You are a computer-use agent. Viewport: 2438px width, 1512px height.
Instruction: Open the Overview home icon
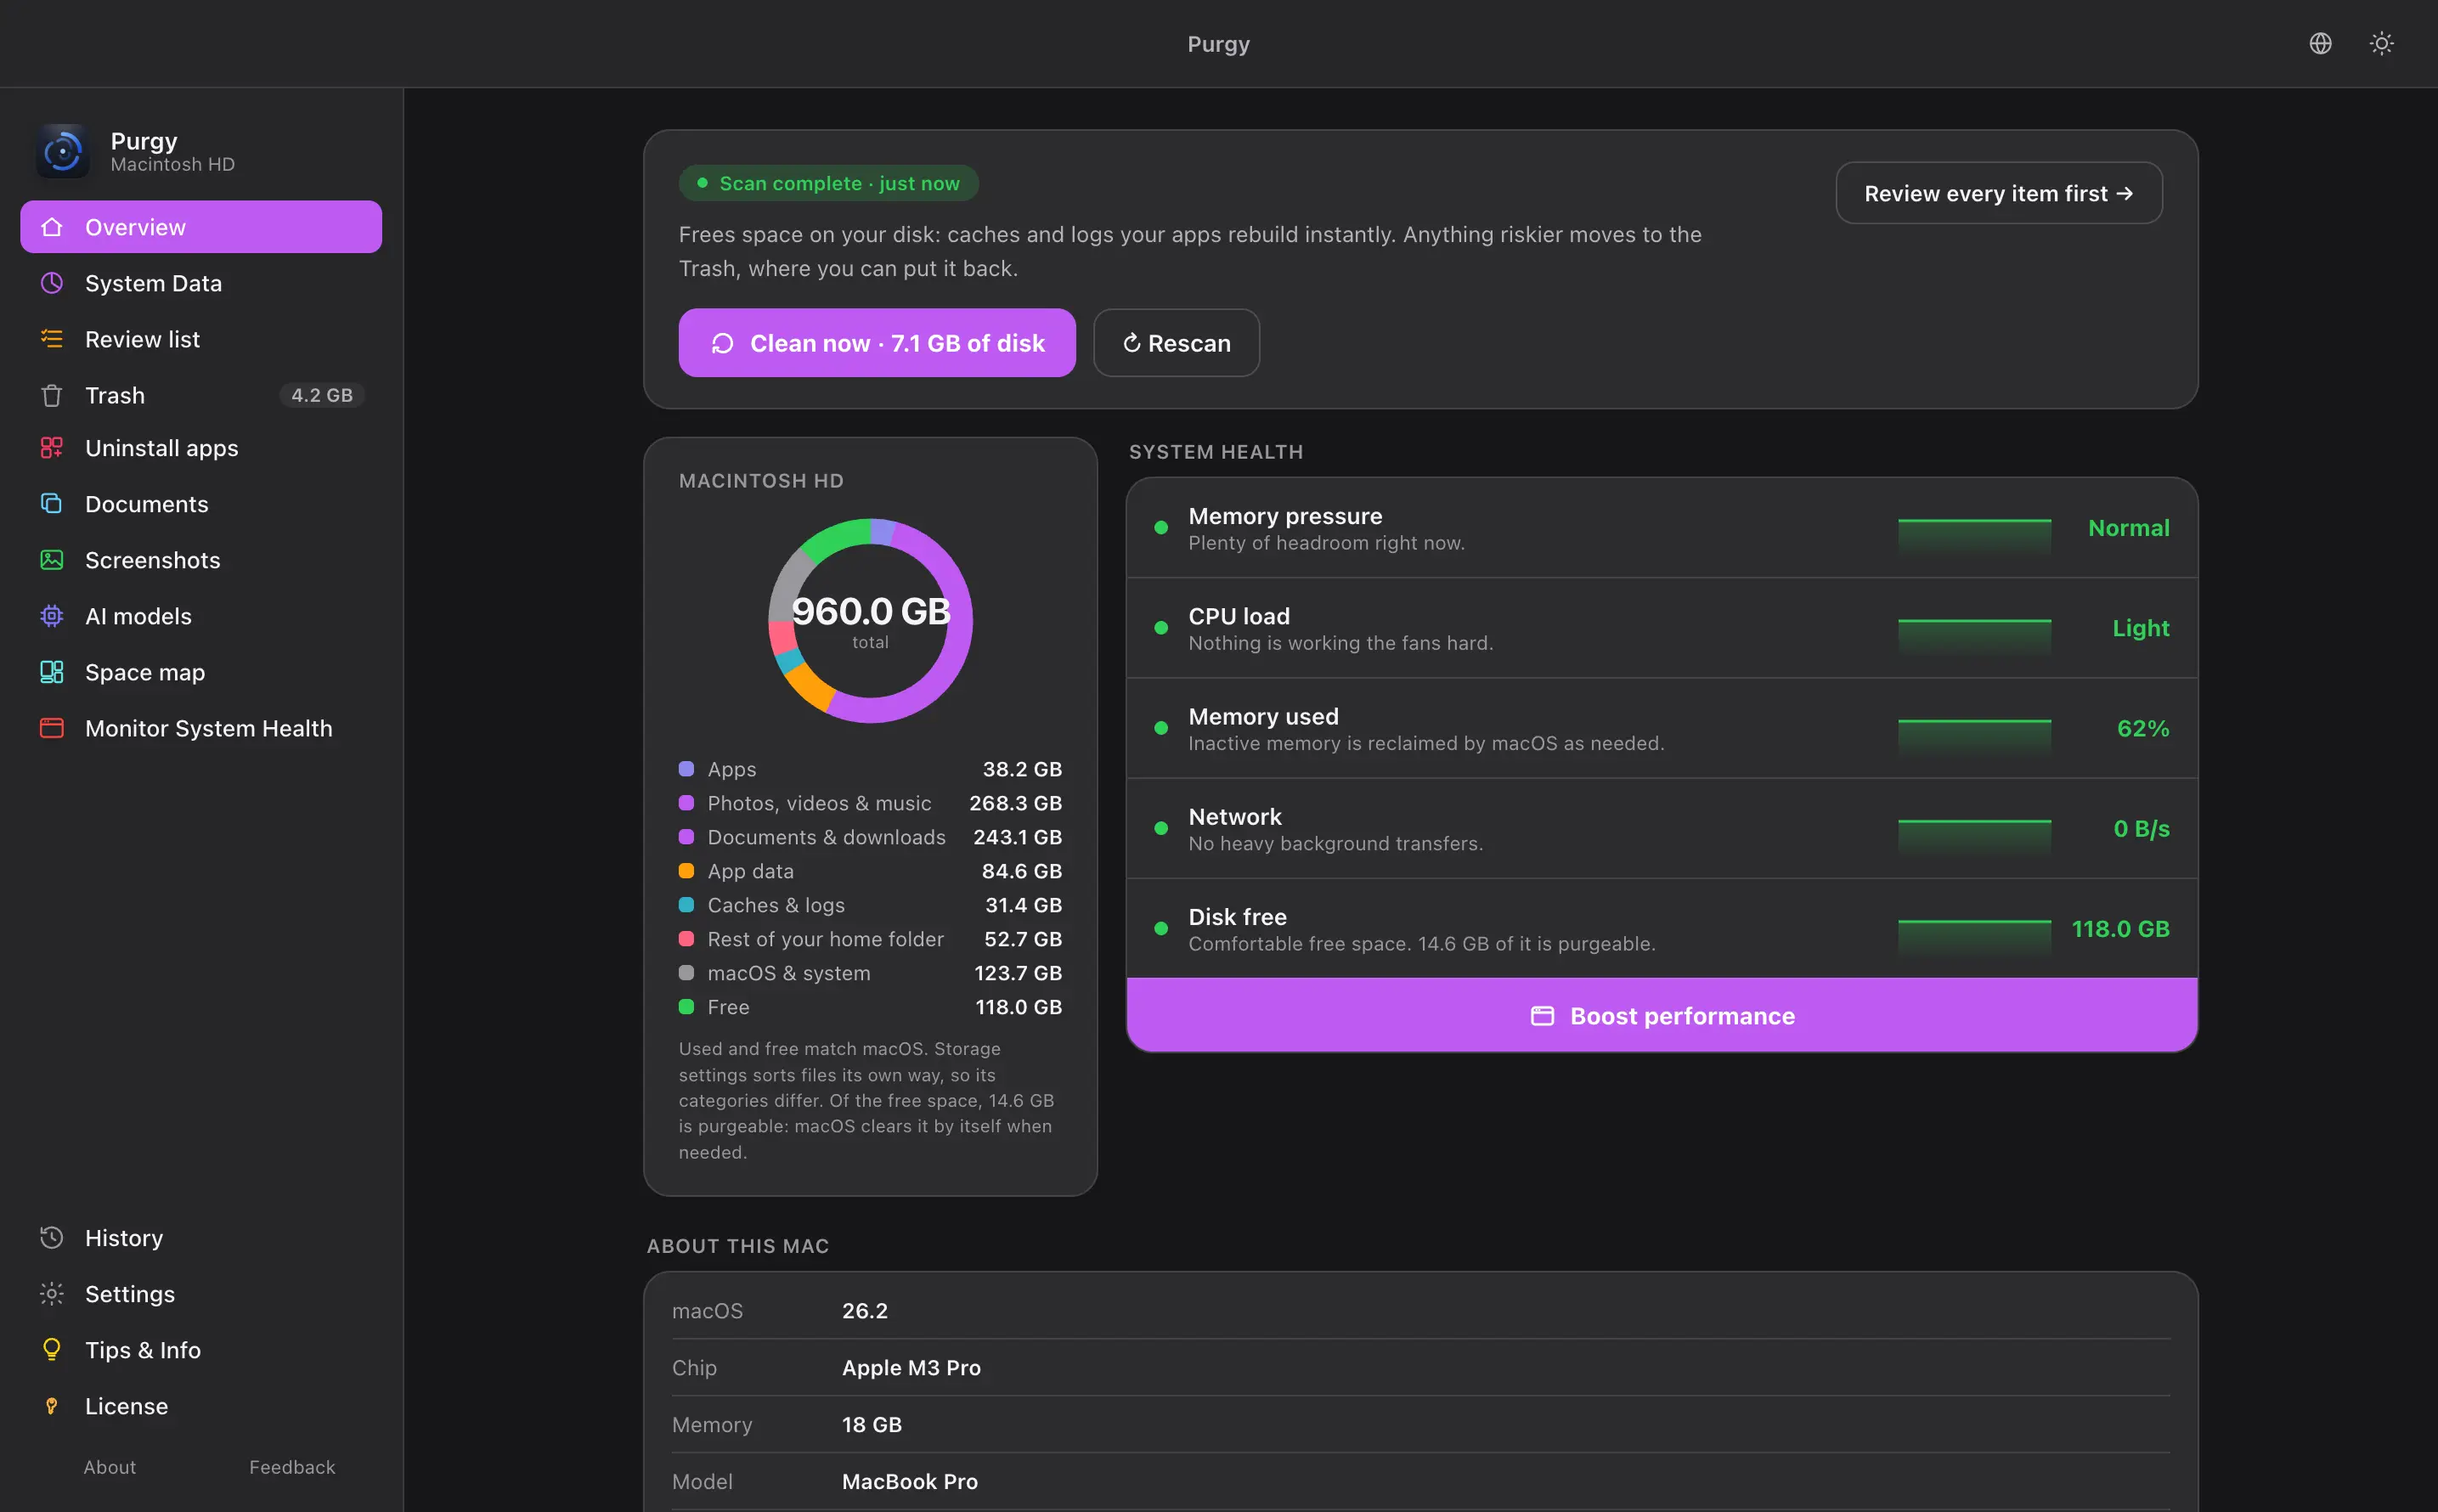pos(52,227)
